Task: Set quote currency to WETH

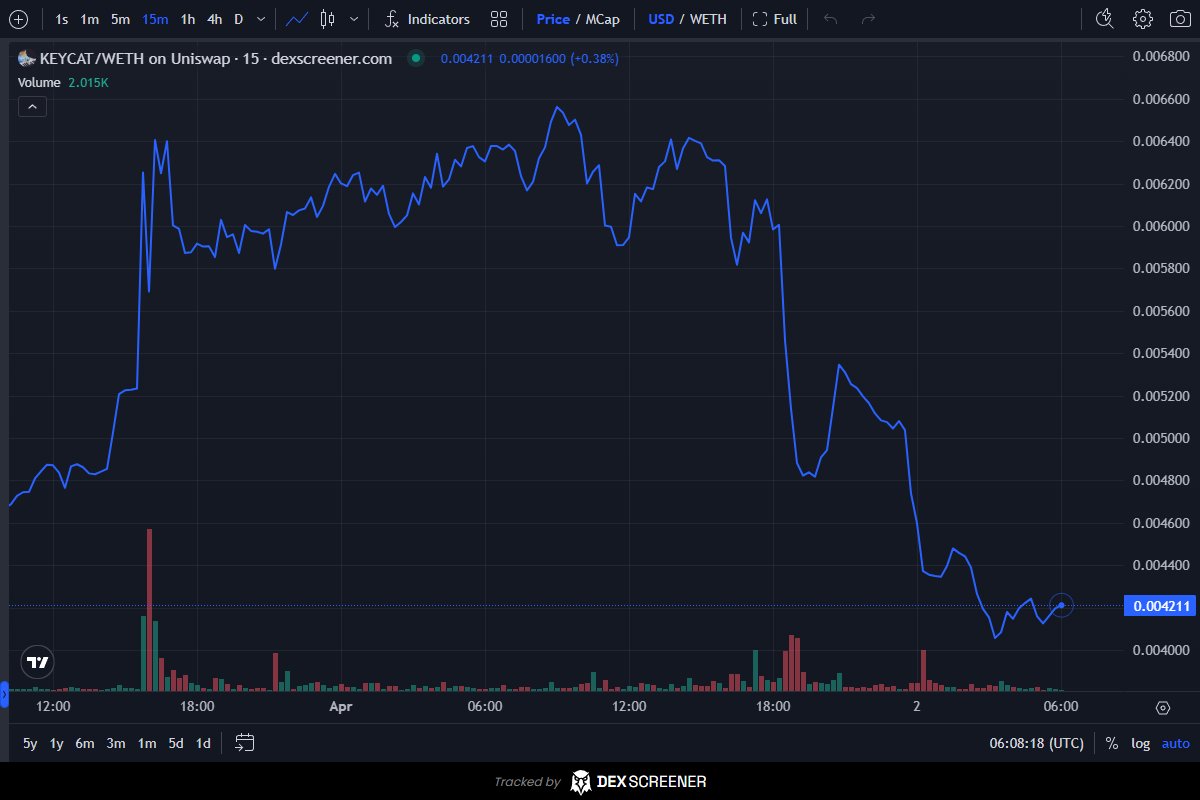Action: 708,19
